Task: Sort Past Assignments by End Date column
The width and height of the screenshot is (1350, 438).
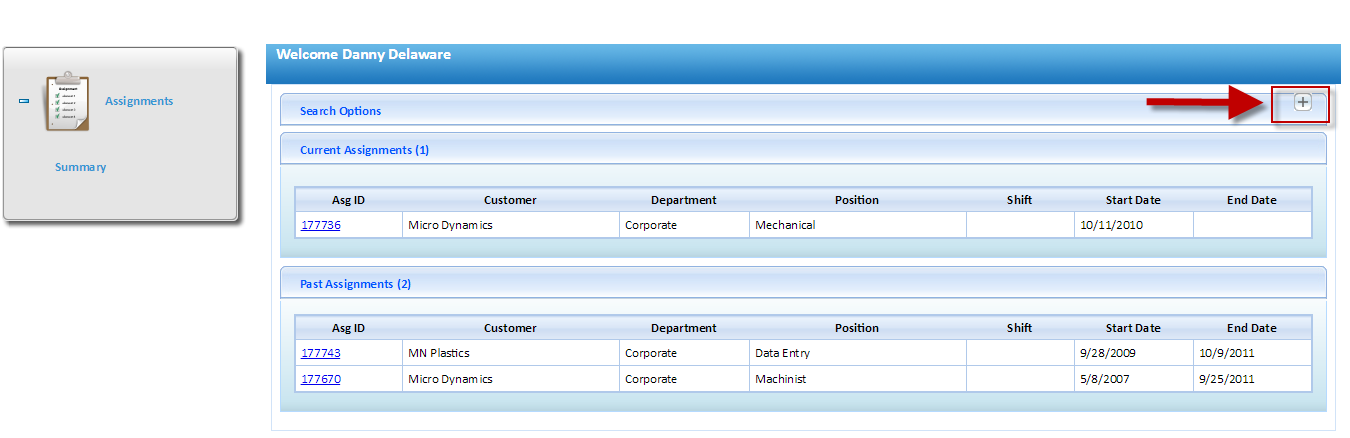Action: [1251, 328]
